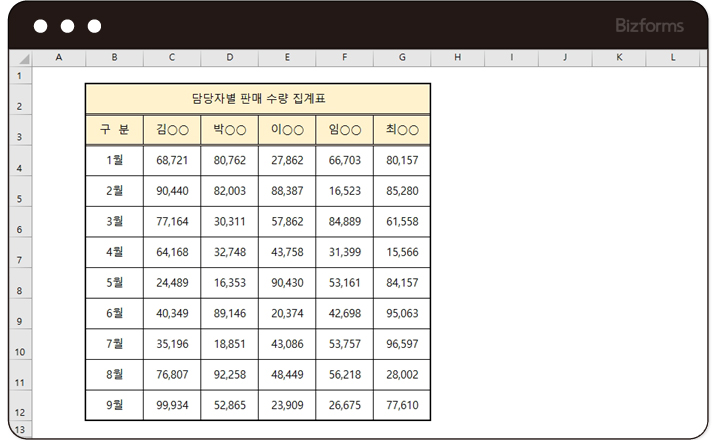Screen dimensions: 715x440
Task: Click the header cell 임○○
Action: [344, 130]
